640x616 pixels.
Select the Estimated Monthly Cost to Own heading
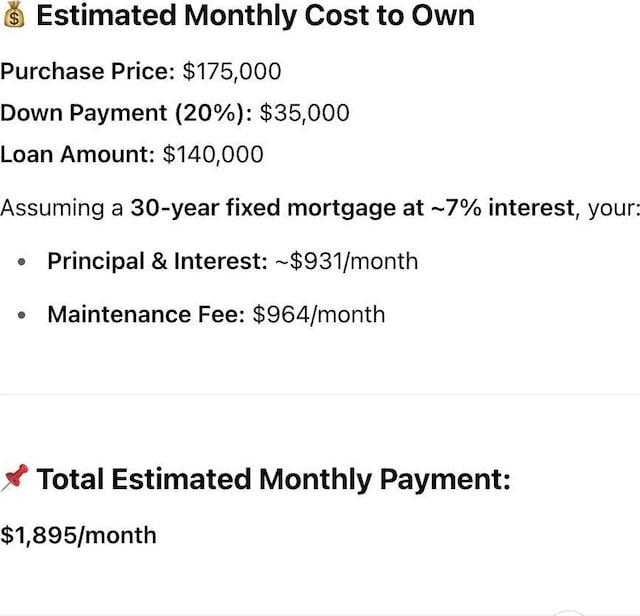click(x=256, y=16)
